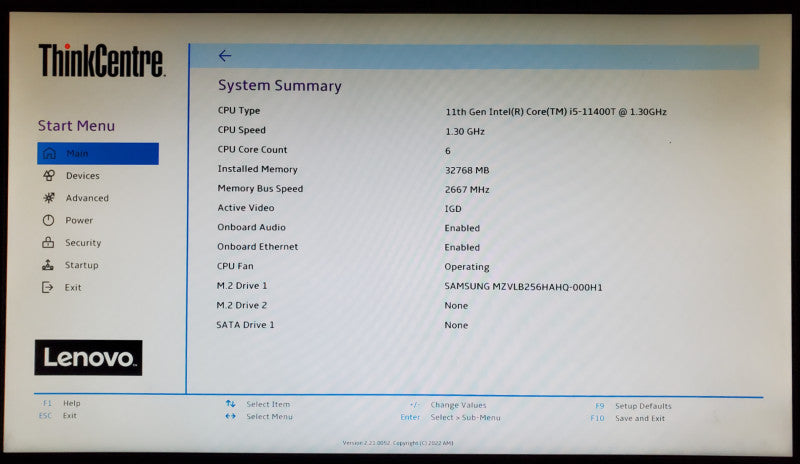Select the Onboard Audio label
Image resolution: width=800 pixels, height=464 pixels.
click(x=252, y=227)
